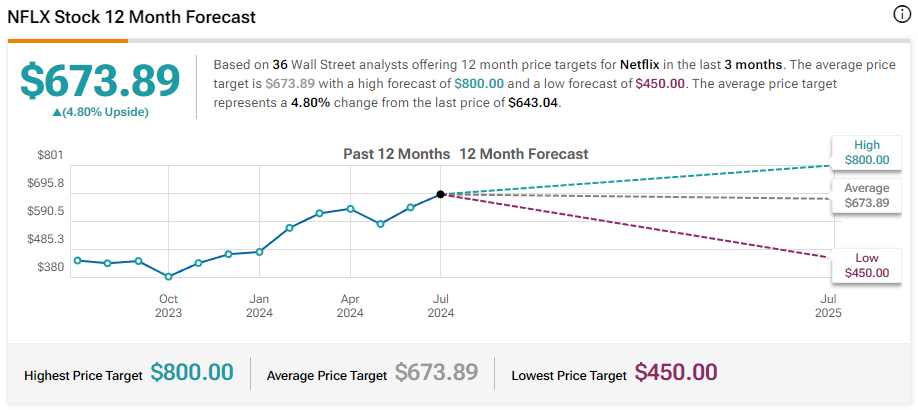The height and width of the screenshot is (410, 918).
Task: Select the lowest data point above Oct 2023
Action: tap(168, 276)
